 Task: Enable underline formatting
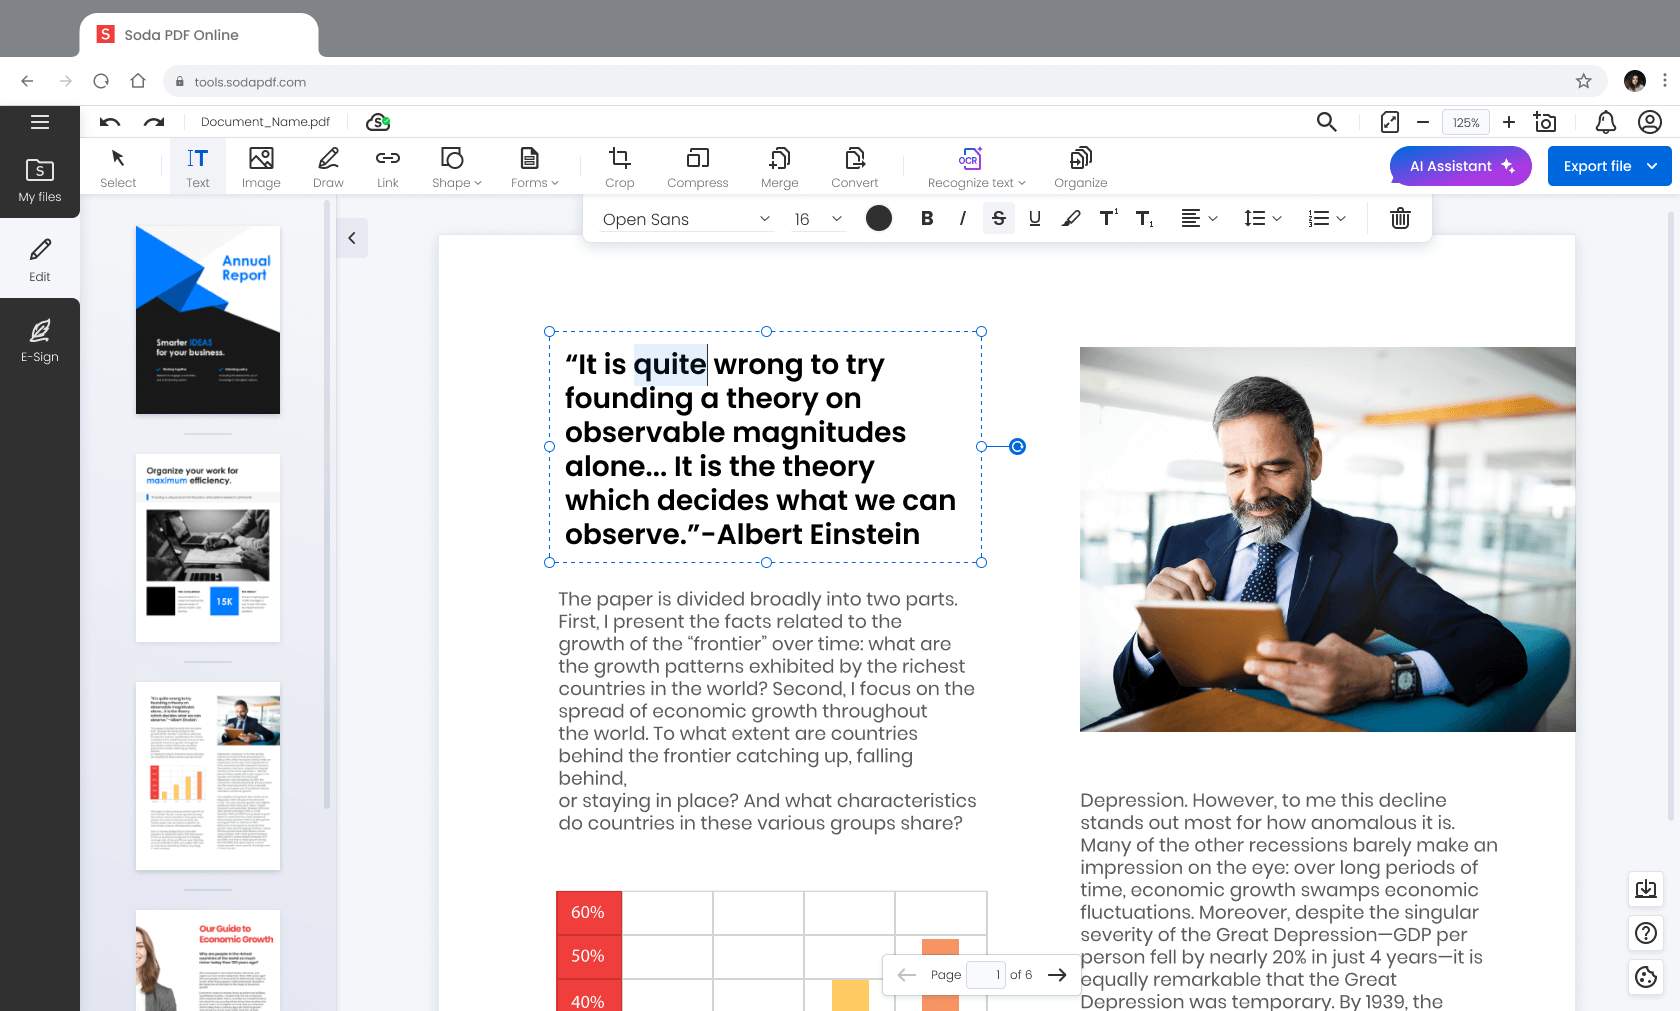[x=1034, y=218]
